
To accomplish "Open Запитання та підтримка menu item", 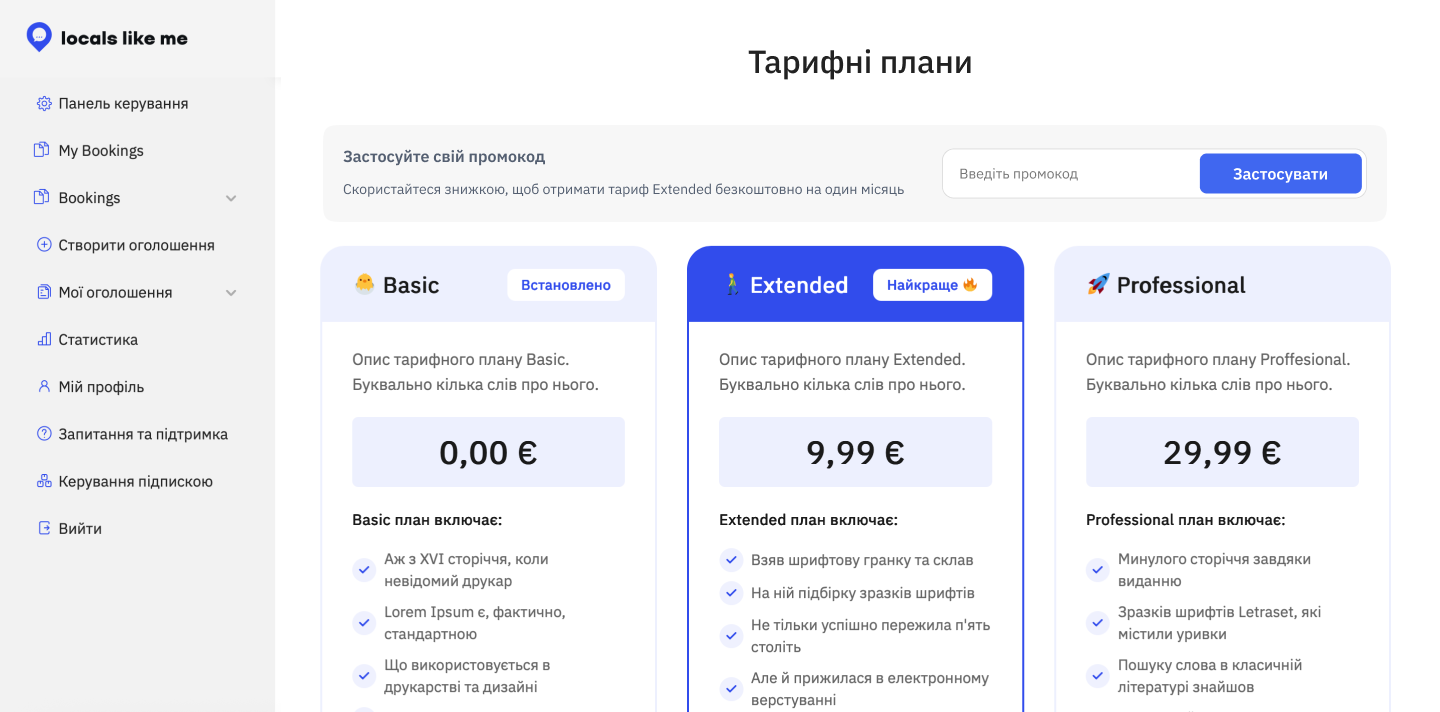I will [143, 434].
